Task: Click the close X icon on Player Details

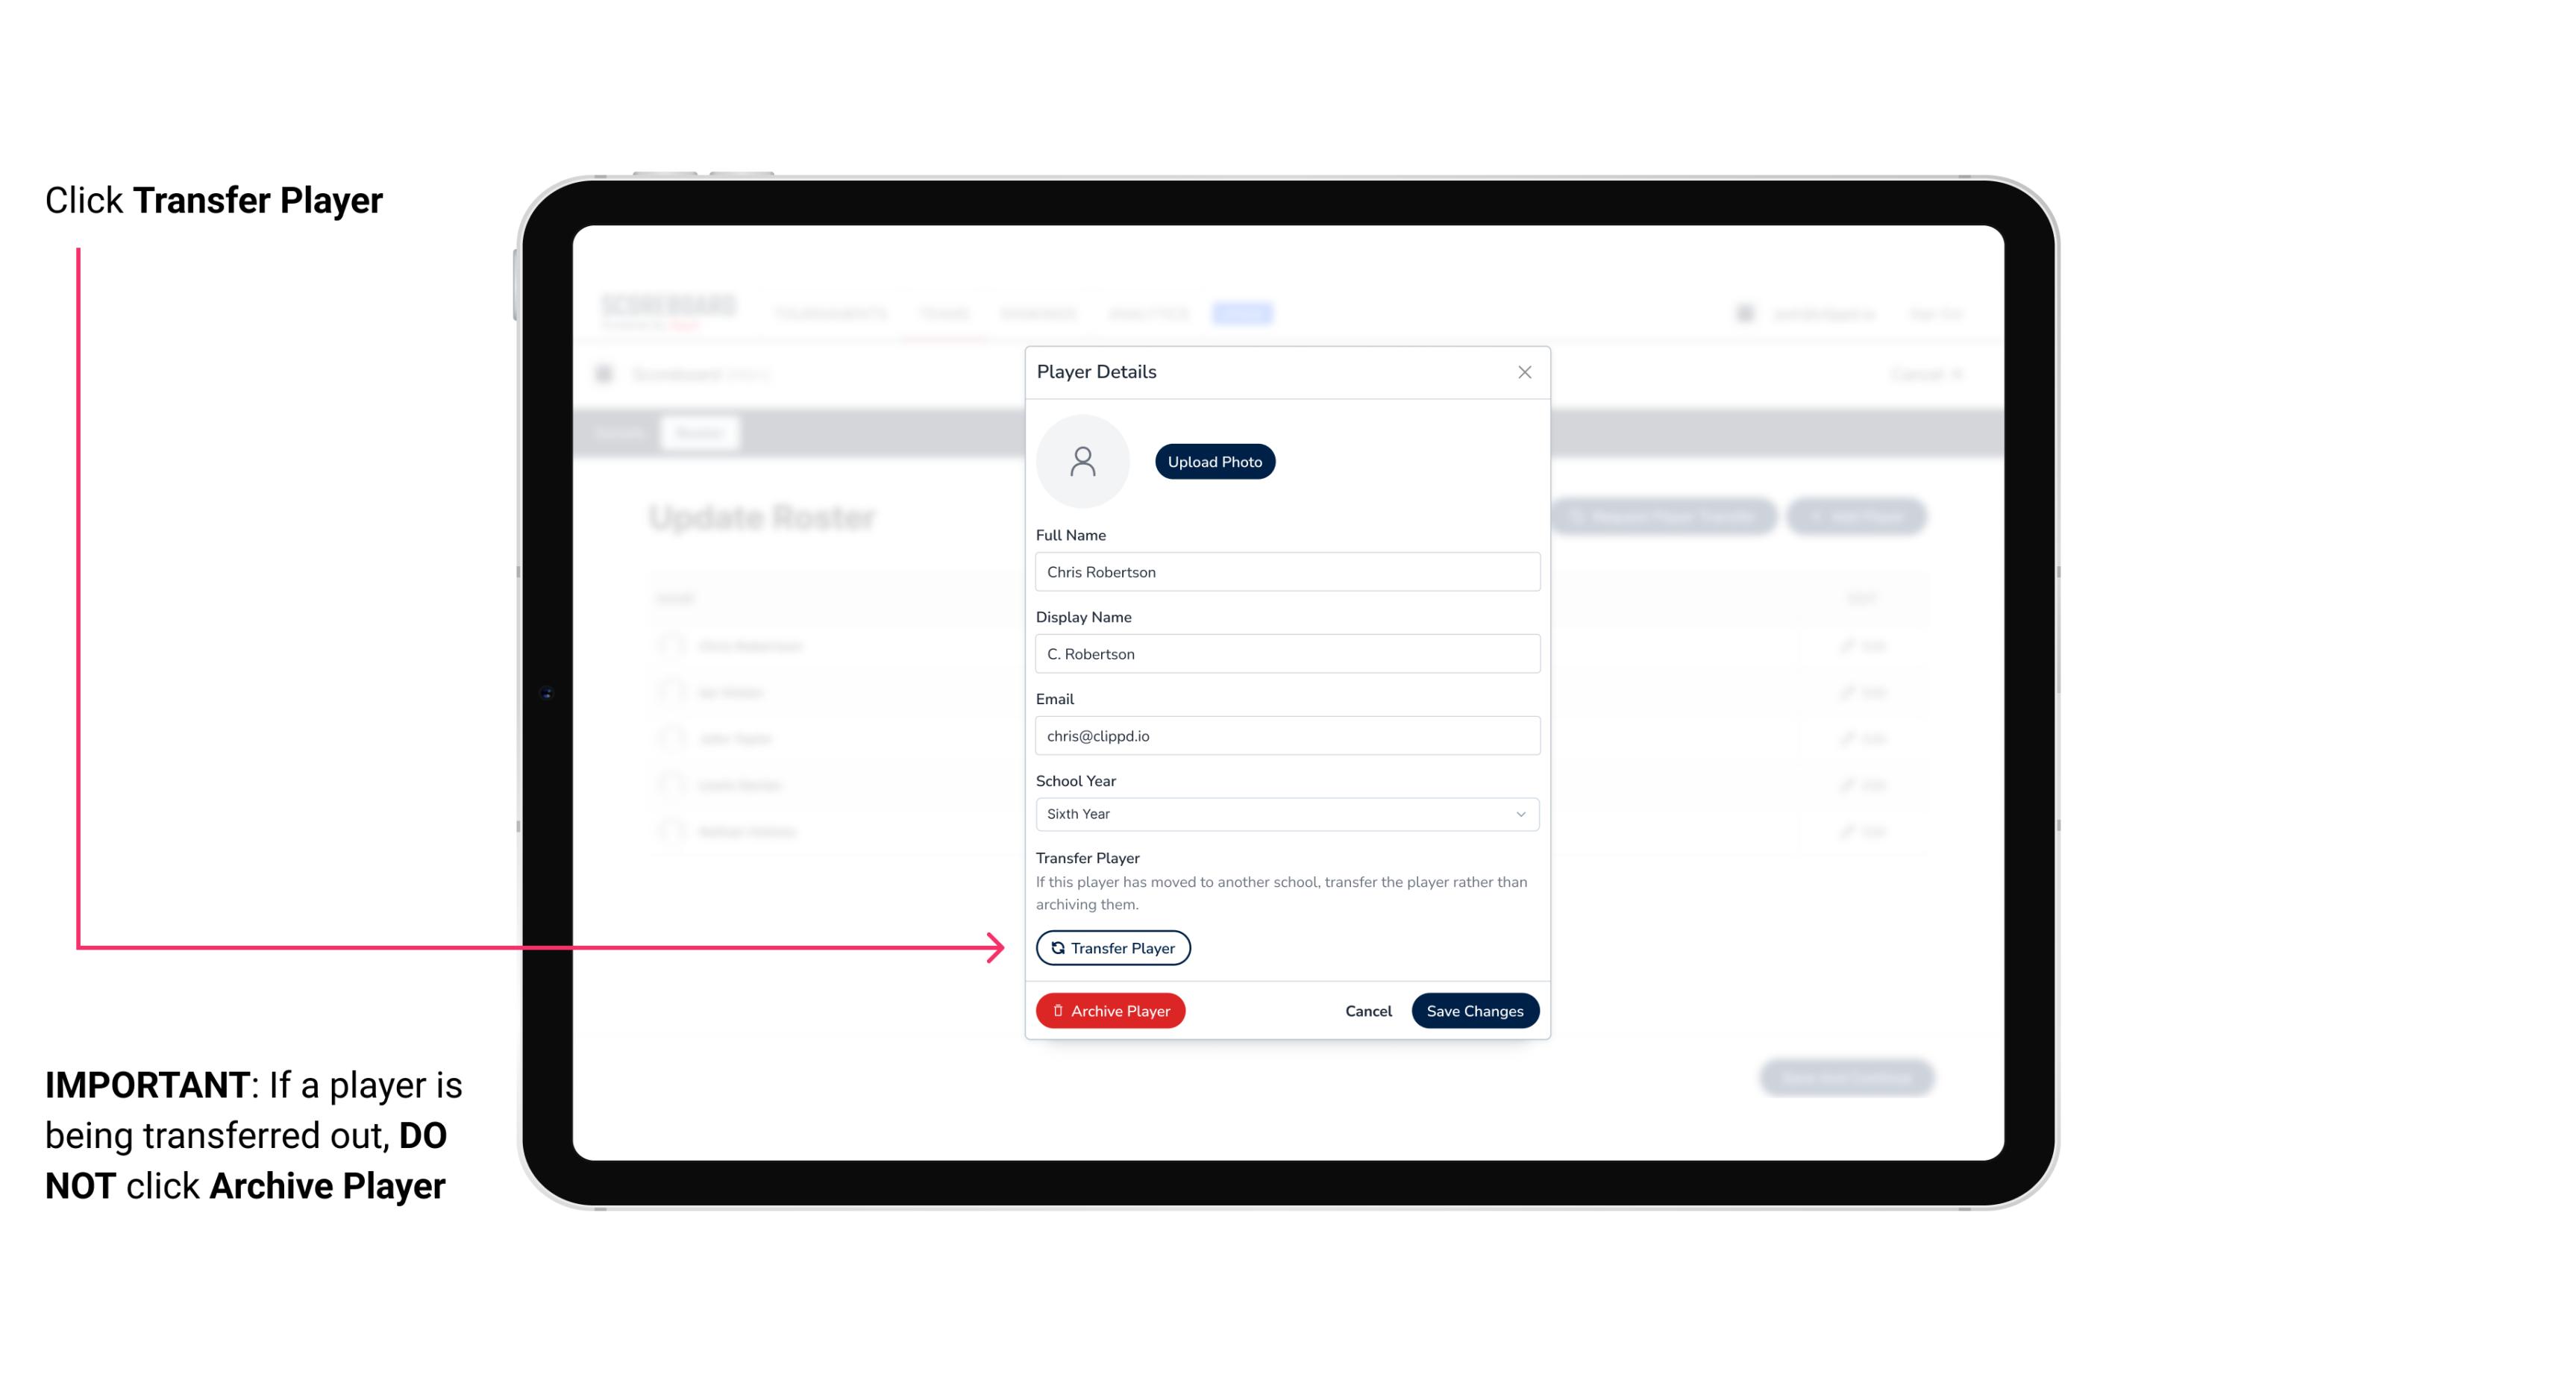Action: point(1523,372)
